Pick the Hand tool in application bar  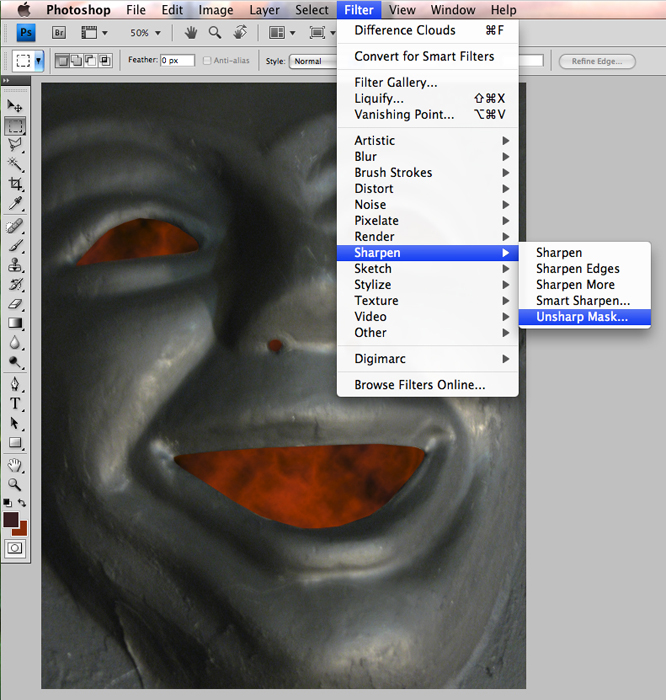pyautogui.click(x=191, y=33)
